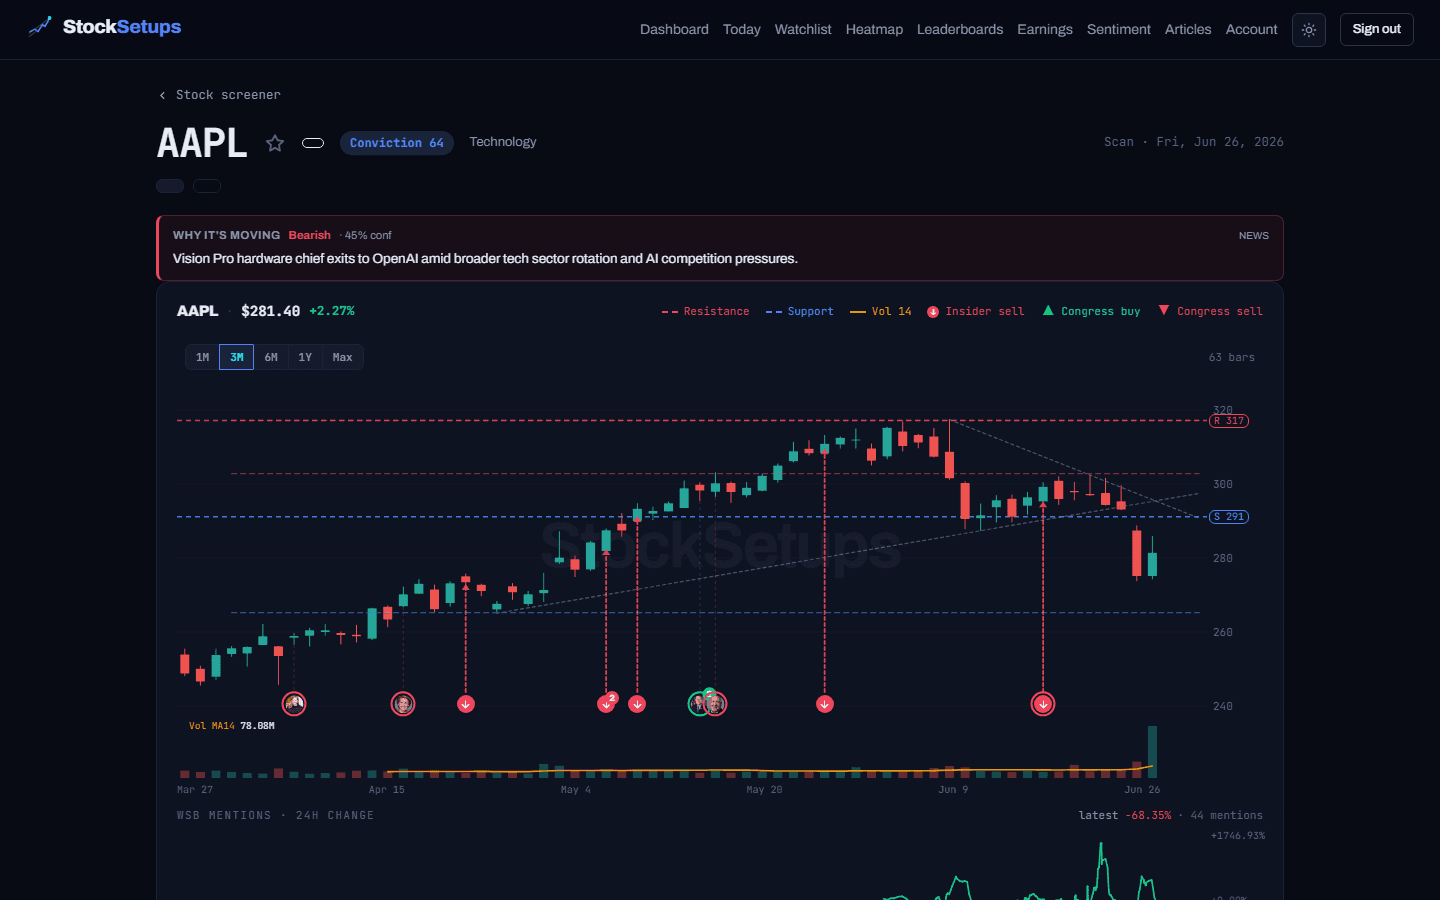This screenshot has height=900, width=1440.
Task: Click the AAPL ticker label in chart header
Action: (198, 311)
